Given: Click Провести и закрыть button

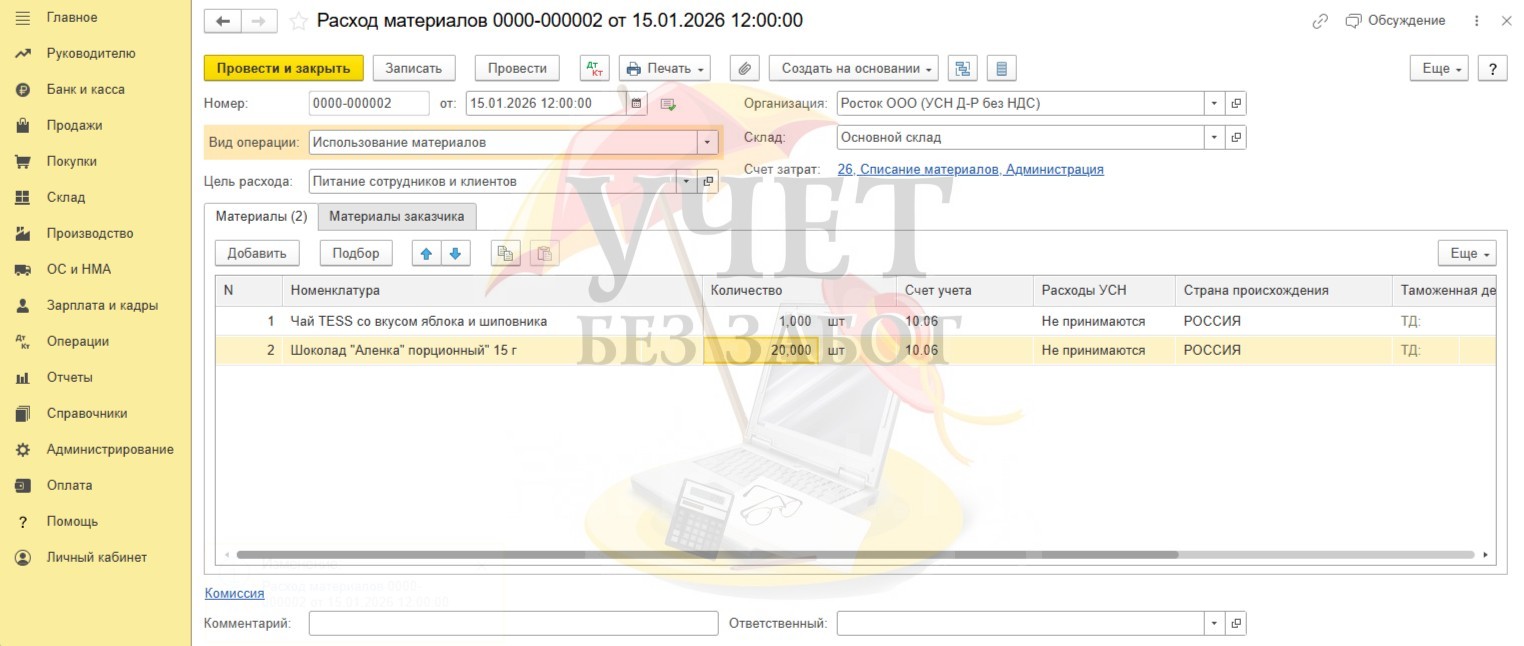Looking at the screenshot, I should 283,68.
